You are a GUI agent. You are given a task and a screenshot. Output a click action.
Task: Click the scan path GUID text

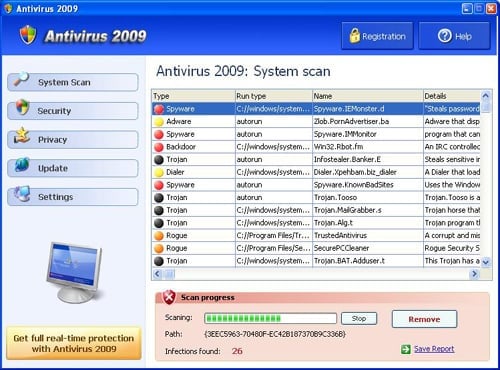pos(275,334)
